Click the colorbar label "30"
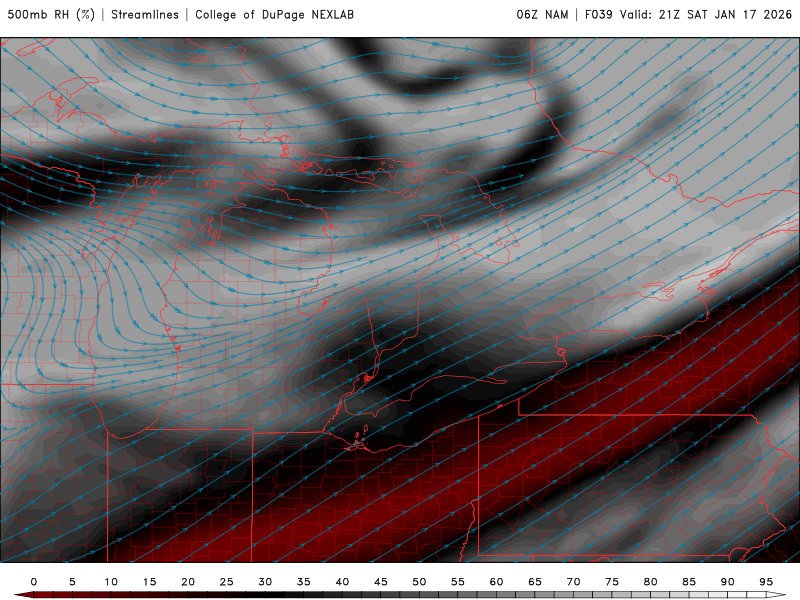Viewport: 800px width, 600px height. [x=265, y=582]
